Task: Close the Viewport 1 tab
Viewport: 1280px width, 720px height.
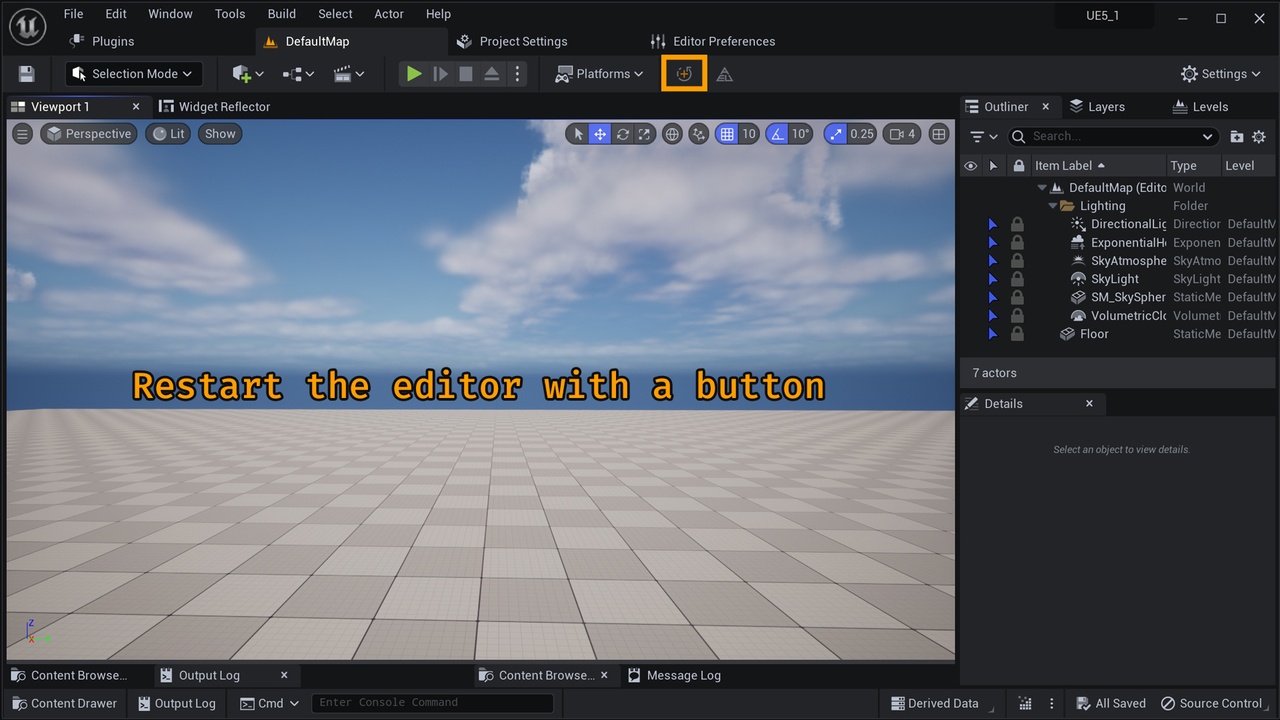Action: [x=136, y=107]
